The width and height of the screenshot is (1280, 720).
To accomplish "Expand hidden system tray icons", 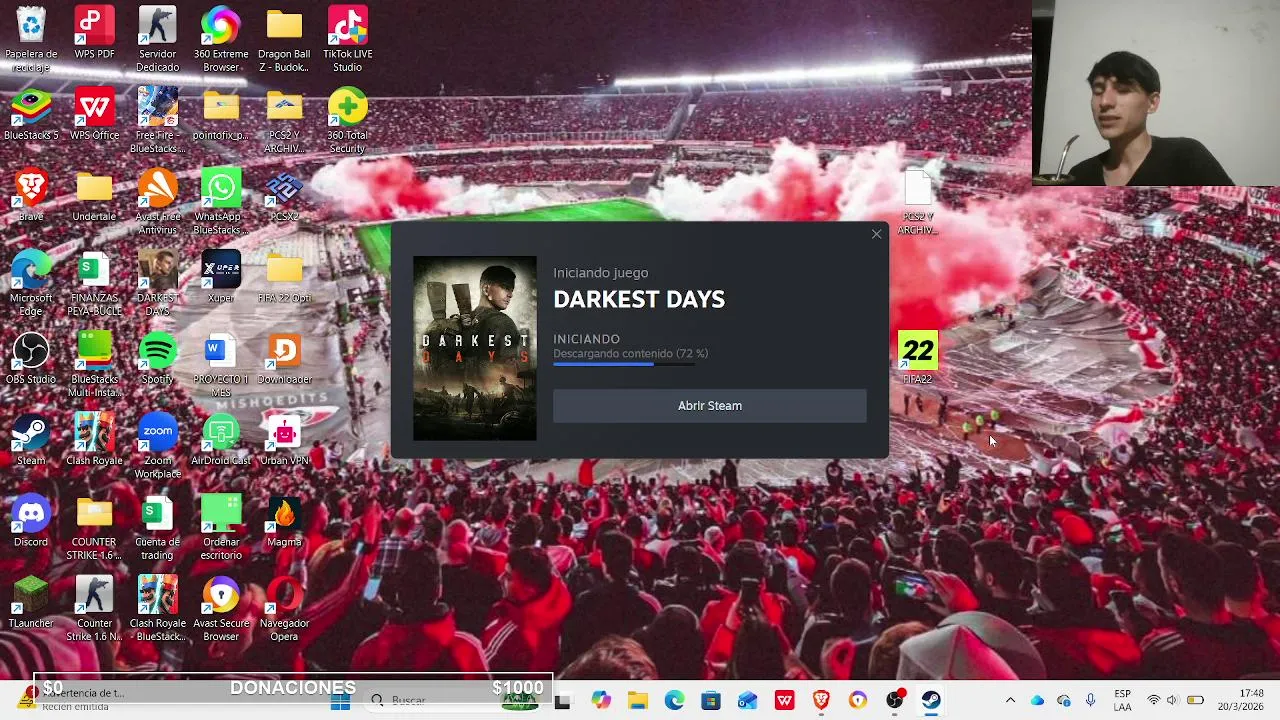I will (1010, 701).
